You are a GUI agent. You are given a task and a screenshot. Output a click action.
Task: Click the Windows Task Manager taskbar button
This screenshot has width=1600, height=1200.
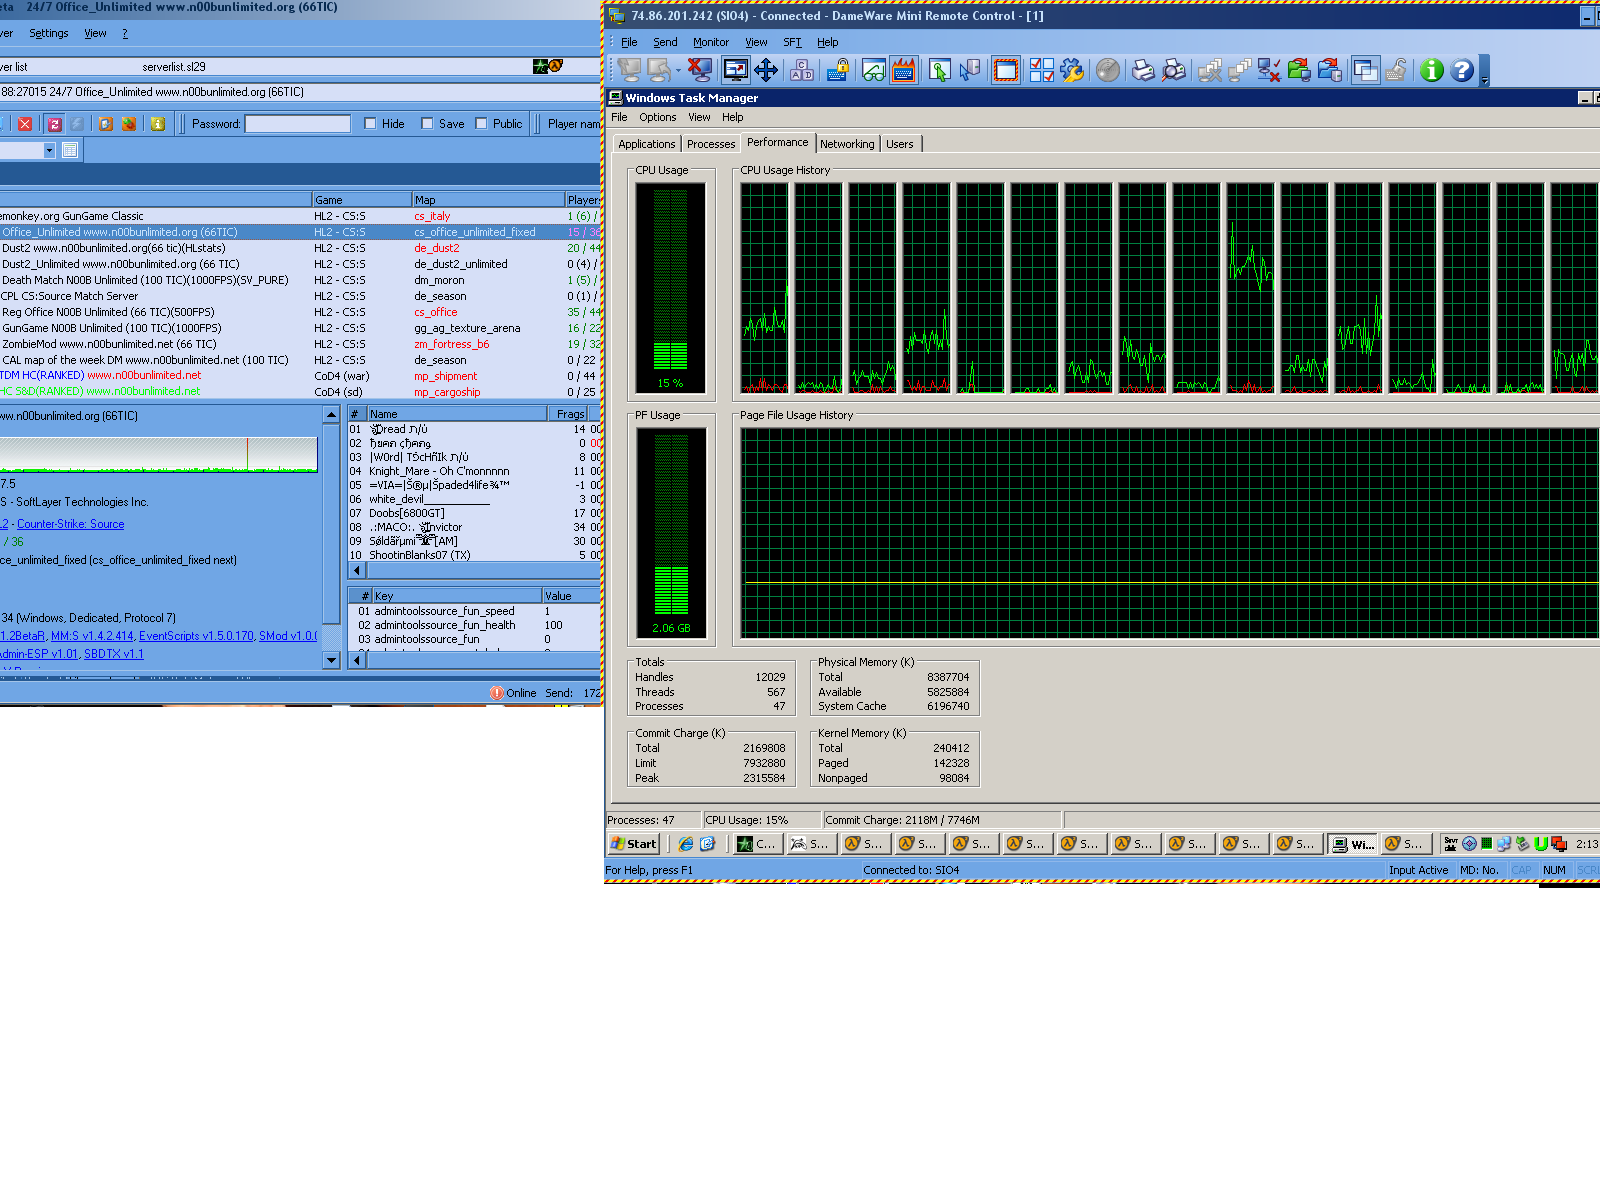coord(1352,844)
